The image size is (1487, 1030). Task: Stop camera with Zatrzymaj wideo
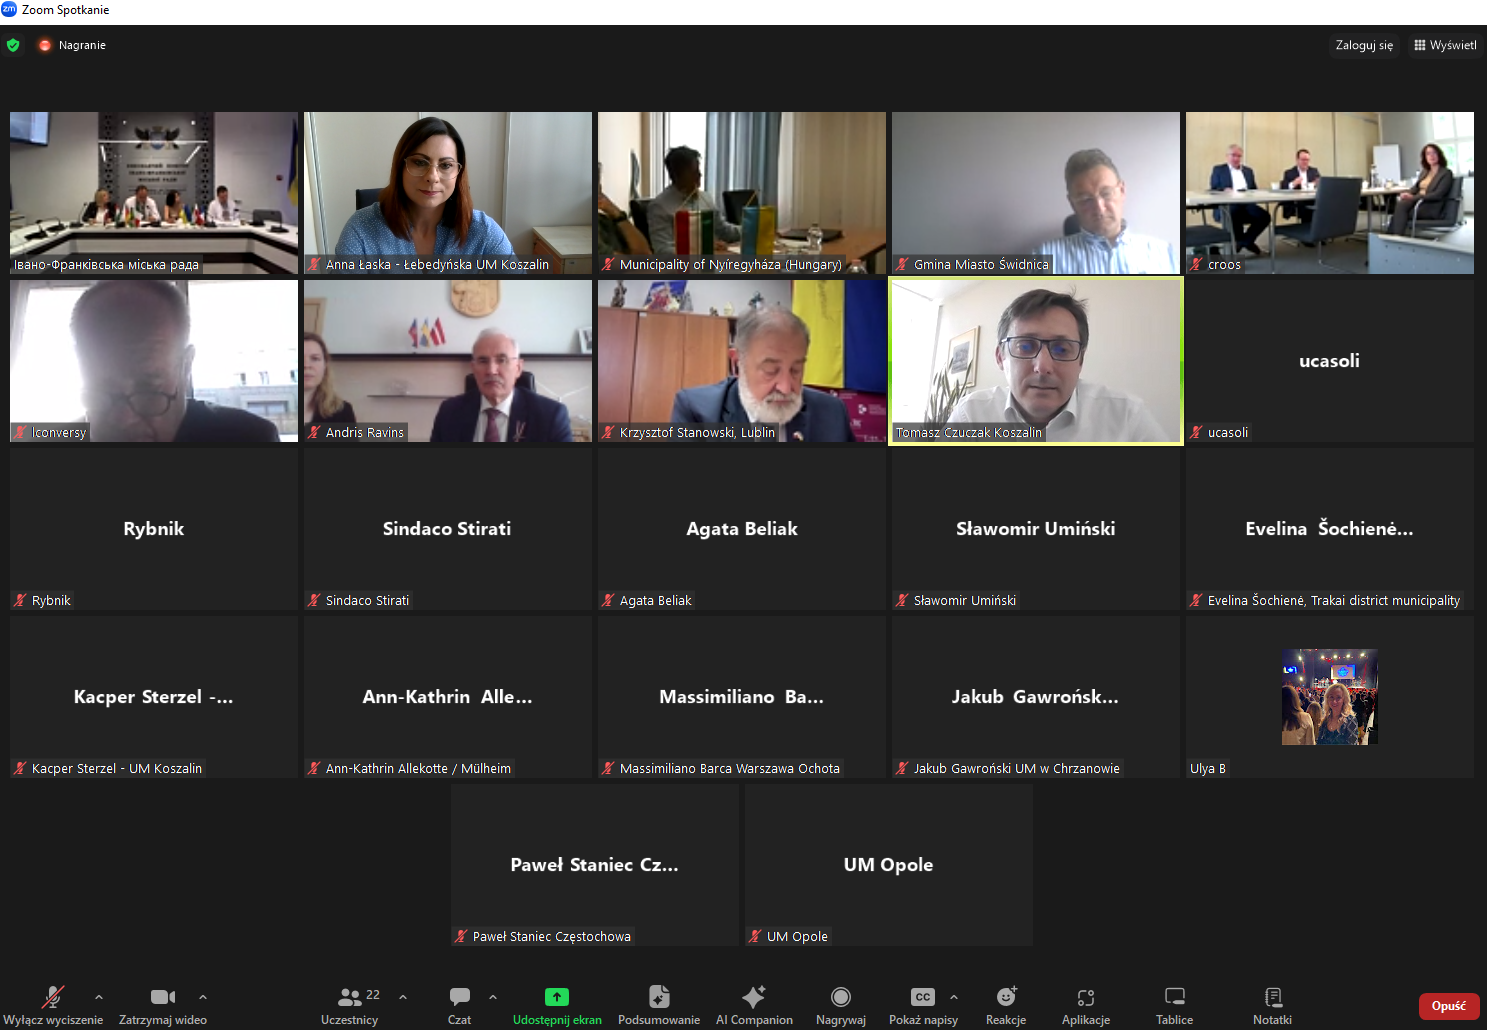click(163, 1005)
